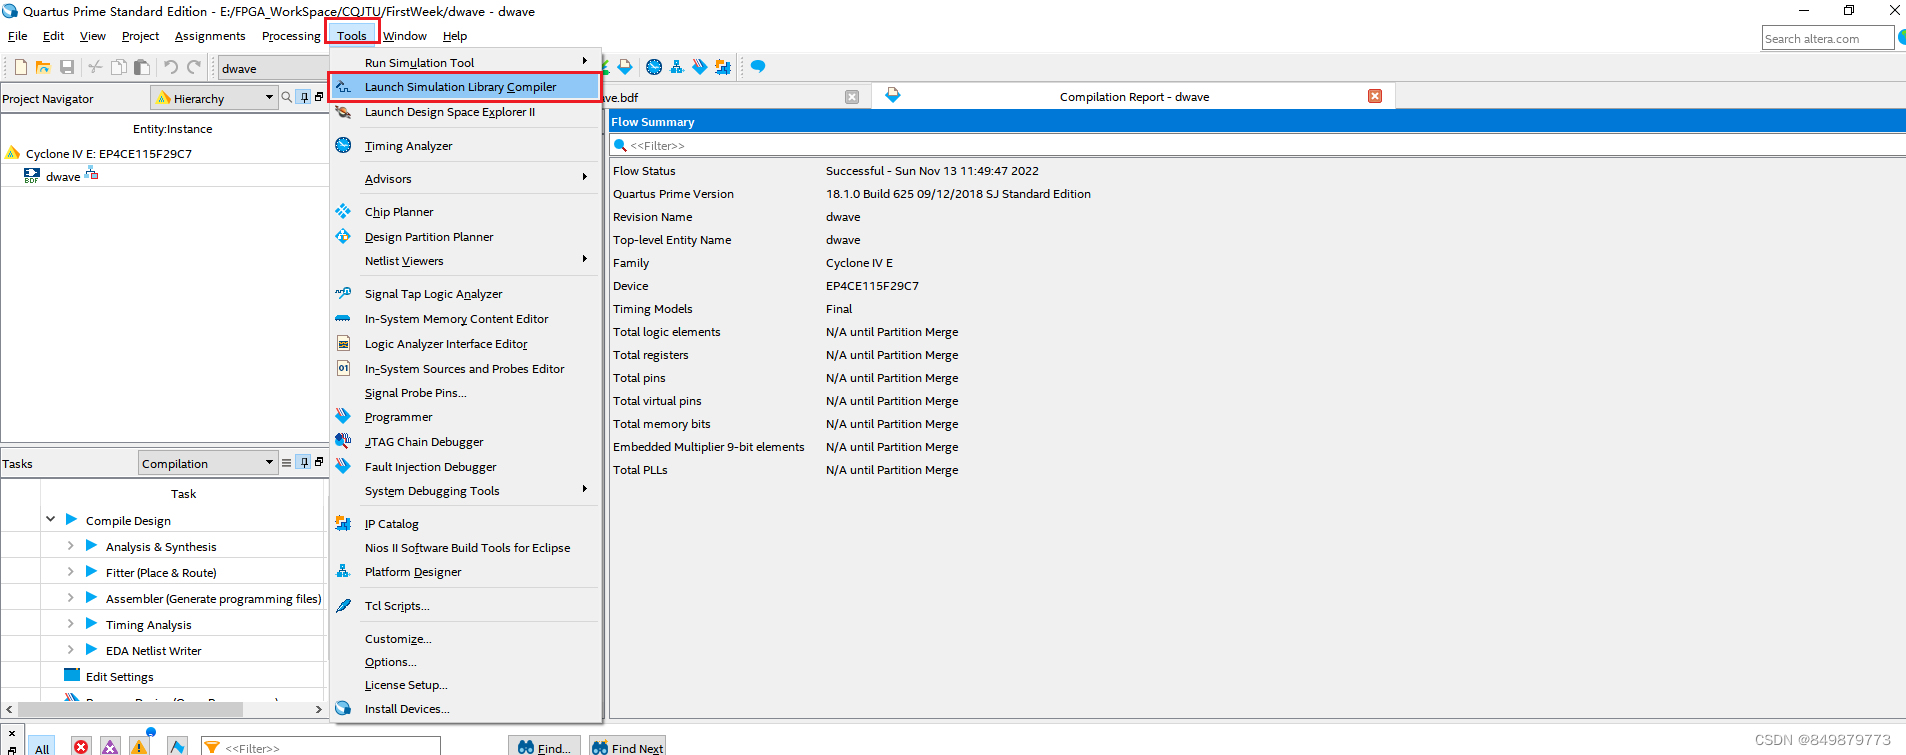Screen dimensions: 1906x755
Task: Switch to Compilation Report - dwave tab
Action: tap(1134, 97)
